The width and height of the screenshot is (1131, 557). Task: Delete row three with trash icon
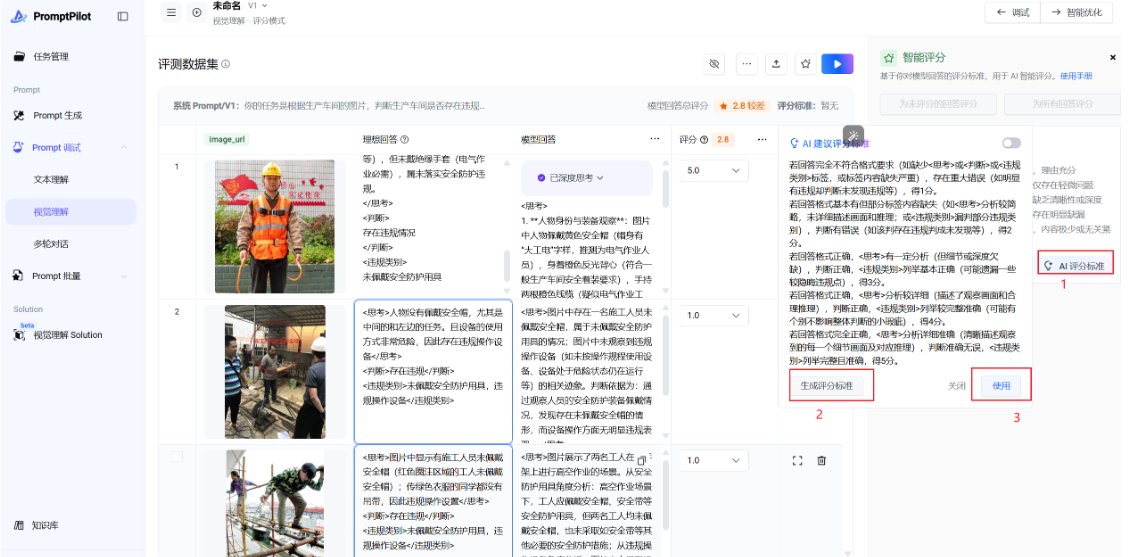click(x=822, y=461)
